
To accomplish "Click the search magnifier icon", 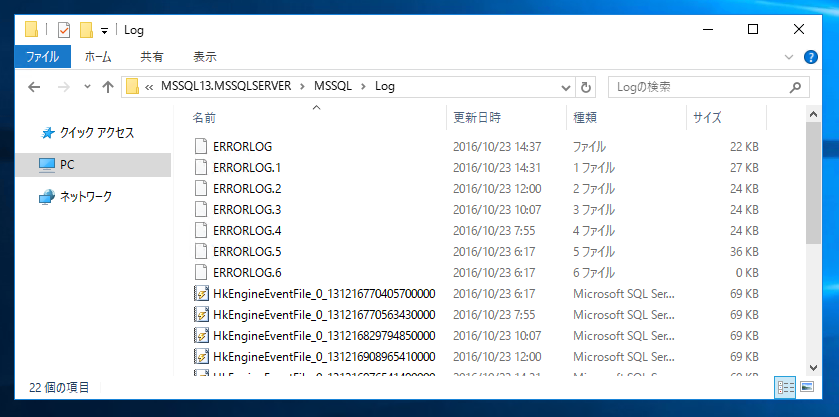I will (796, 87).
